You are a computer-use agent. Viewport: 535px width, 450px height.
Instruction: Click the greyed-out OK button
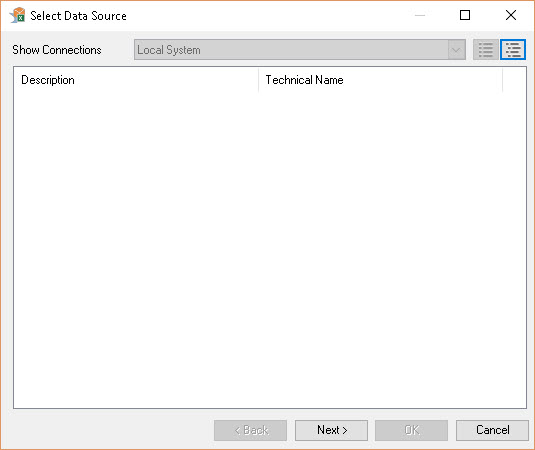[411, 430]
